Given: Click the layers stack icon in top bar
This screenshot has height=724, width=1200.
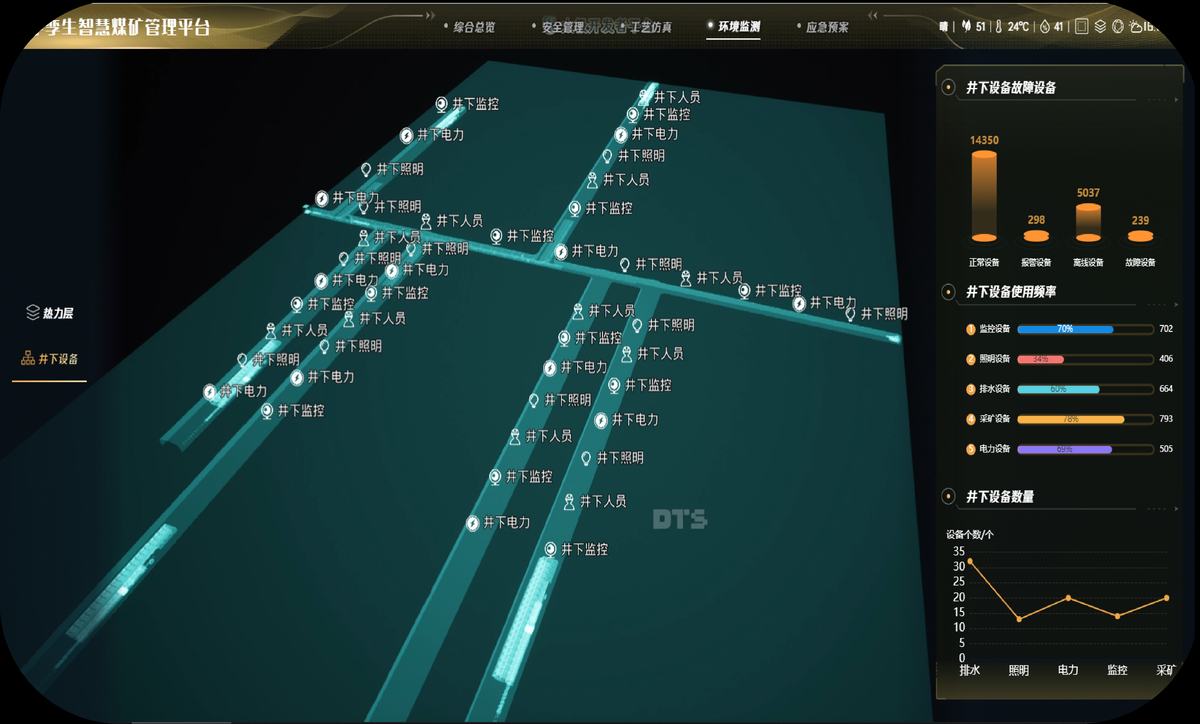Looking at the screenshot, I should [x=1101, y=27].
